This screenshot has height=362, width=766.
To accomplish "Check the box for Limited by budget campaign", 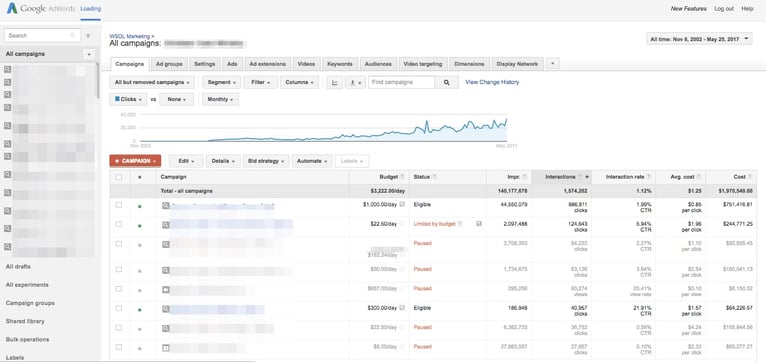I will click(x=119, y=224).
